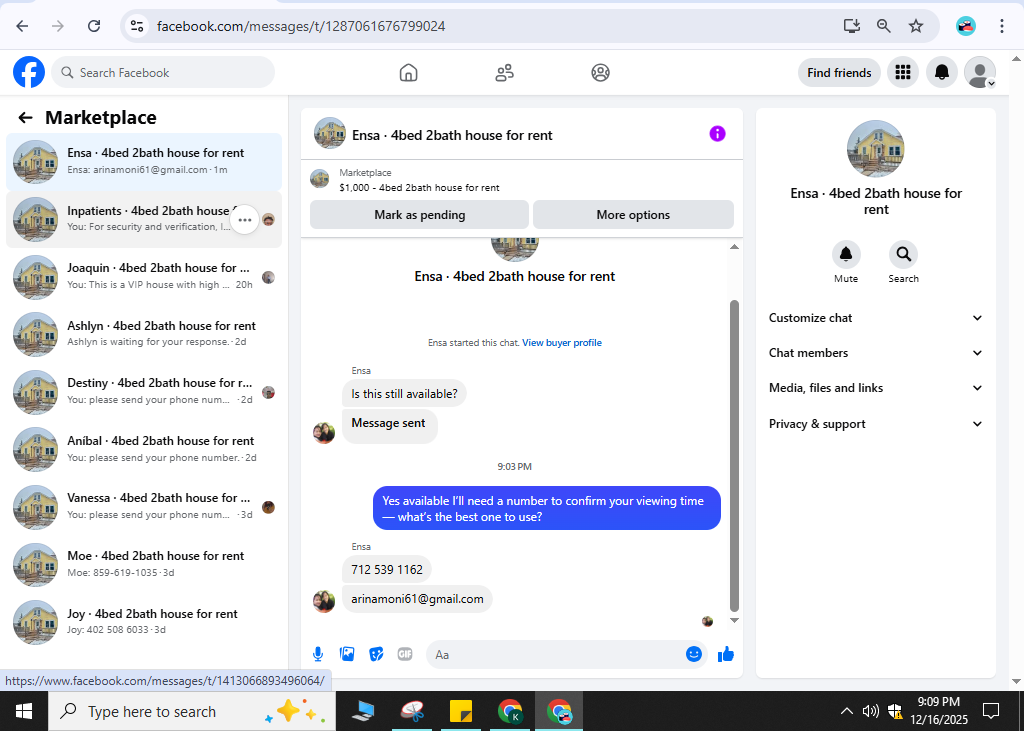1024x731 pixels.
Task: Click browser reload button
Action: [x=94, y=26]
